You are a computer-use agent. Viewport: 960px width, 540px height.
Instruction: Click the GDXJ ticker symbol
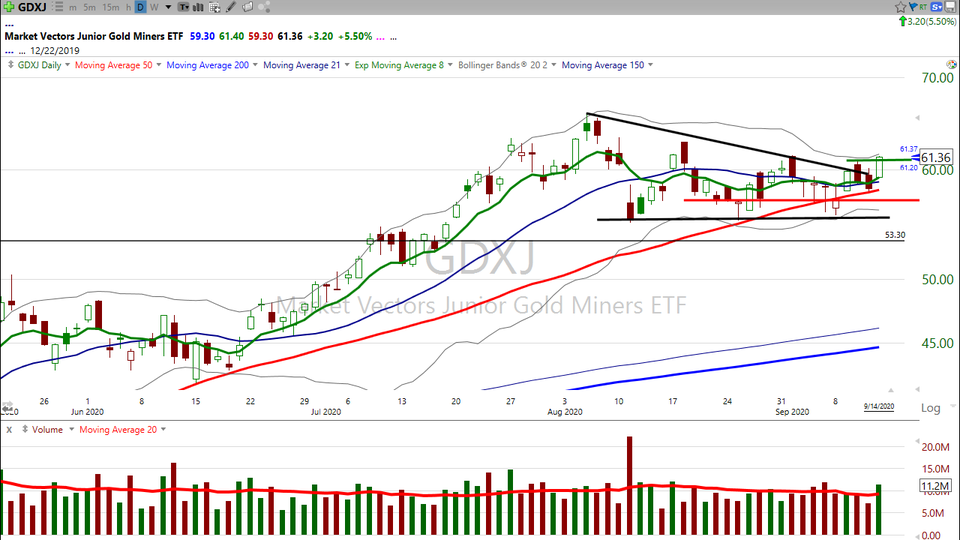tap(32, 7)
